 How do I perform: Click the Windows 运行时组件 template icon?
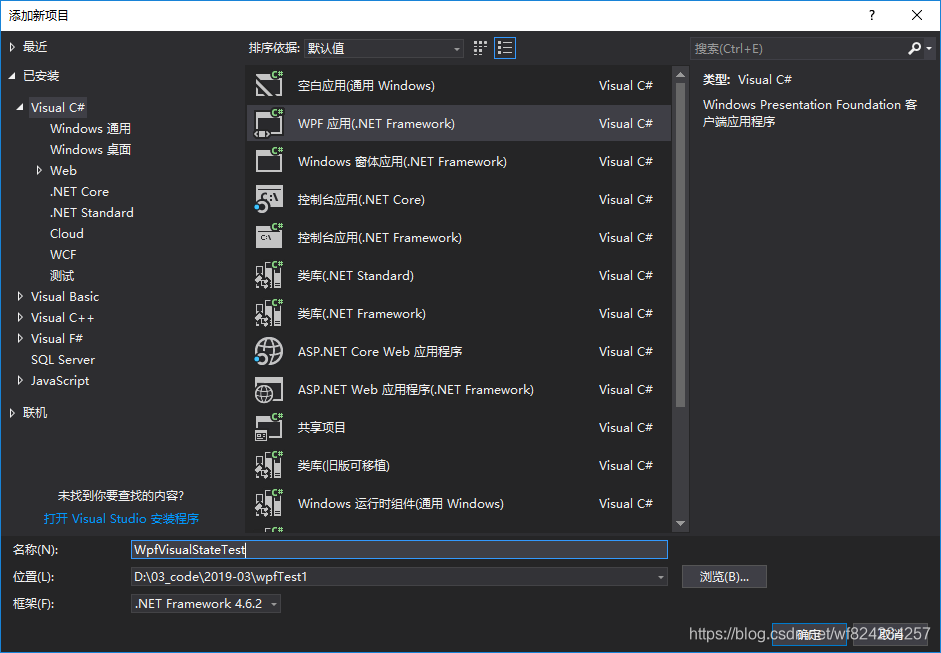click(x=269, y=503)
